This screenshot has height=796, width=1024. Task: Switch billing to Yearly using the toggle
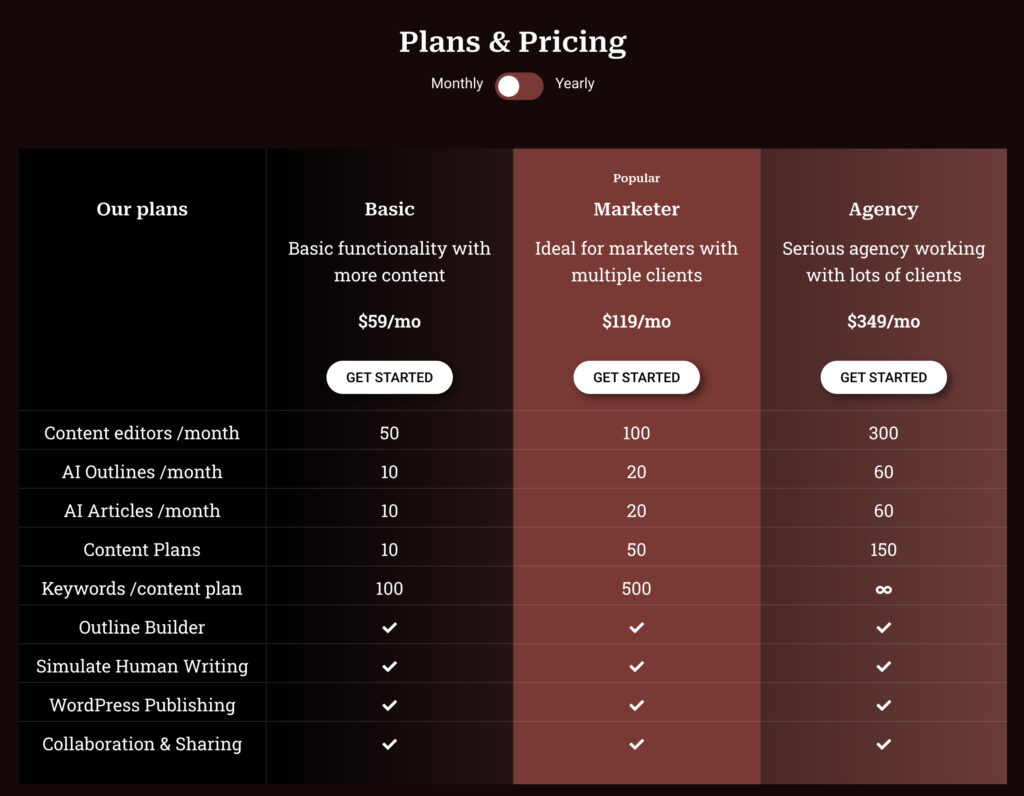point(518,87)
